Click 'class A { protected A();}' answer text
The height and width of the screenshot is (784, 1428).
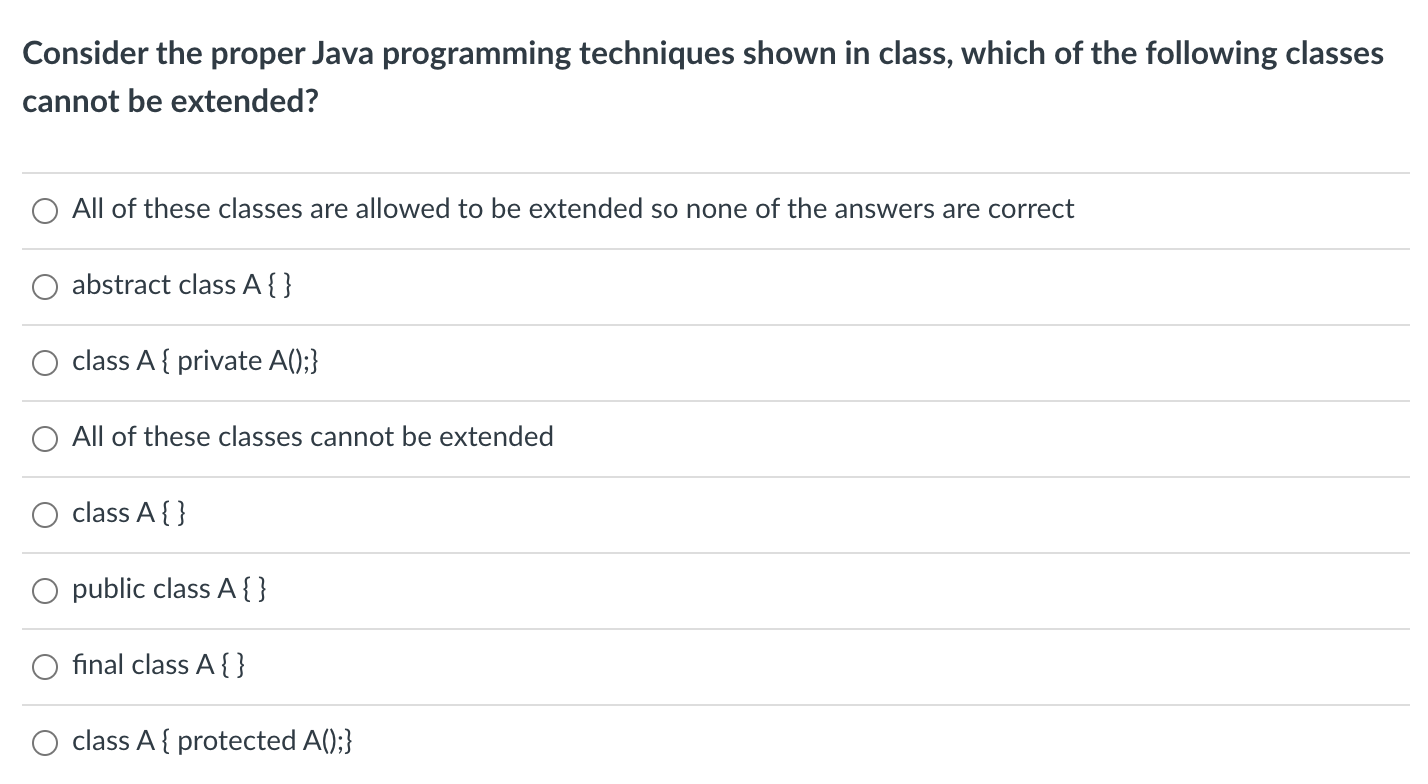point(210,741)
